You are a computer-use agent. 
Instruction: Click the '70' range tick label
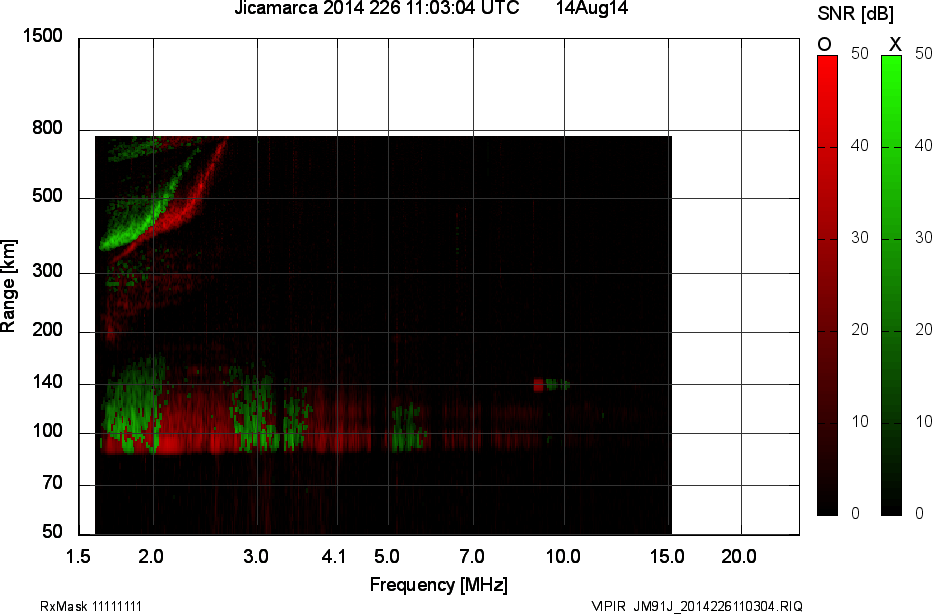(x=52, y=483)
